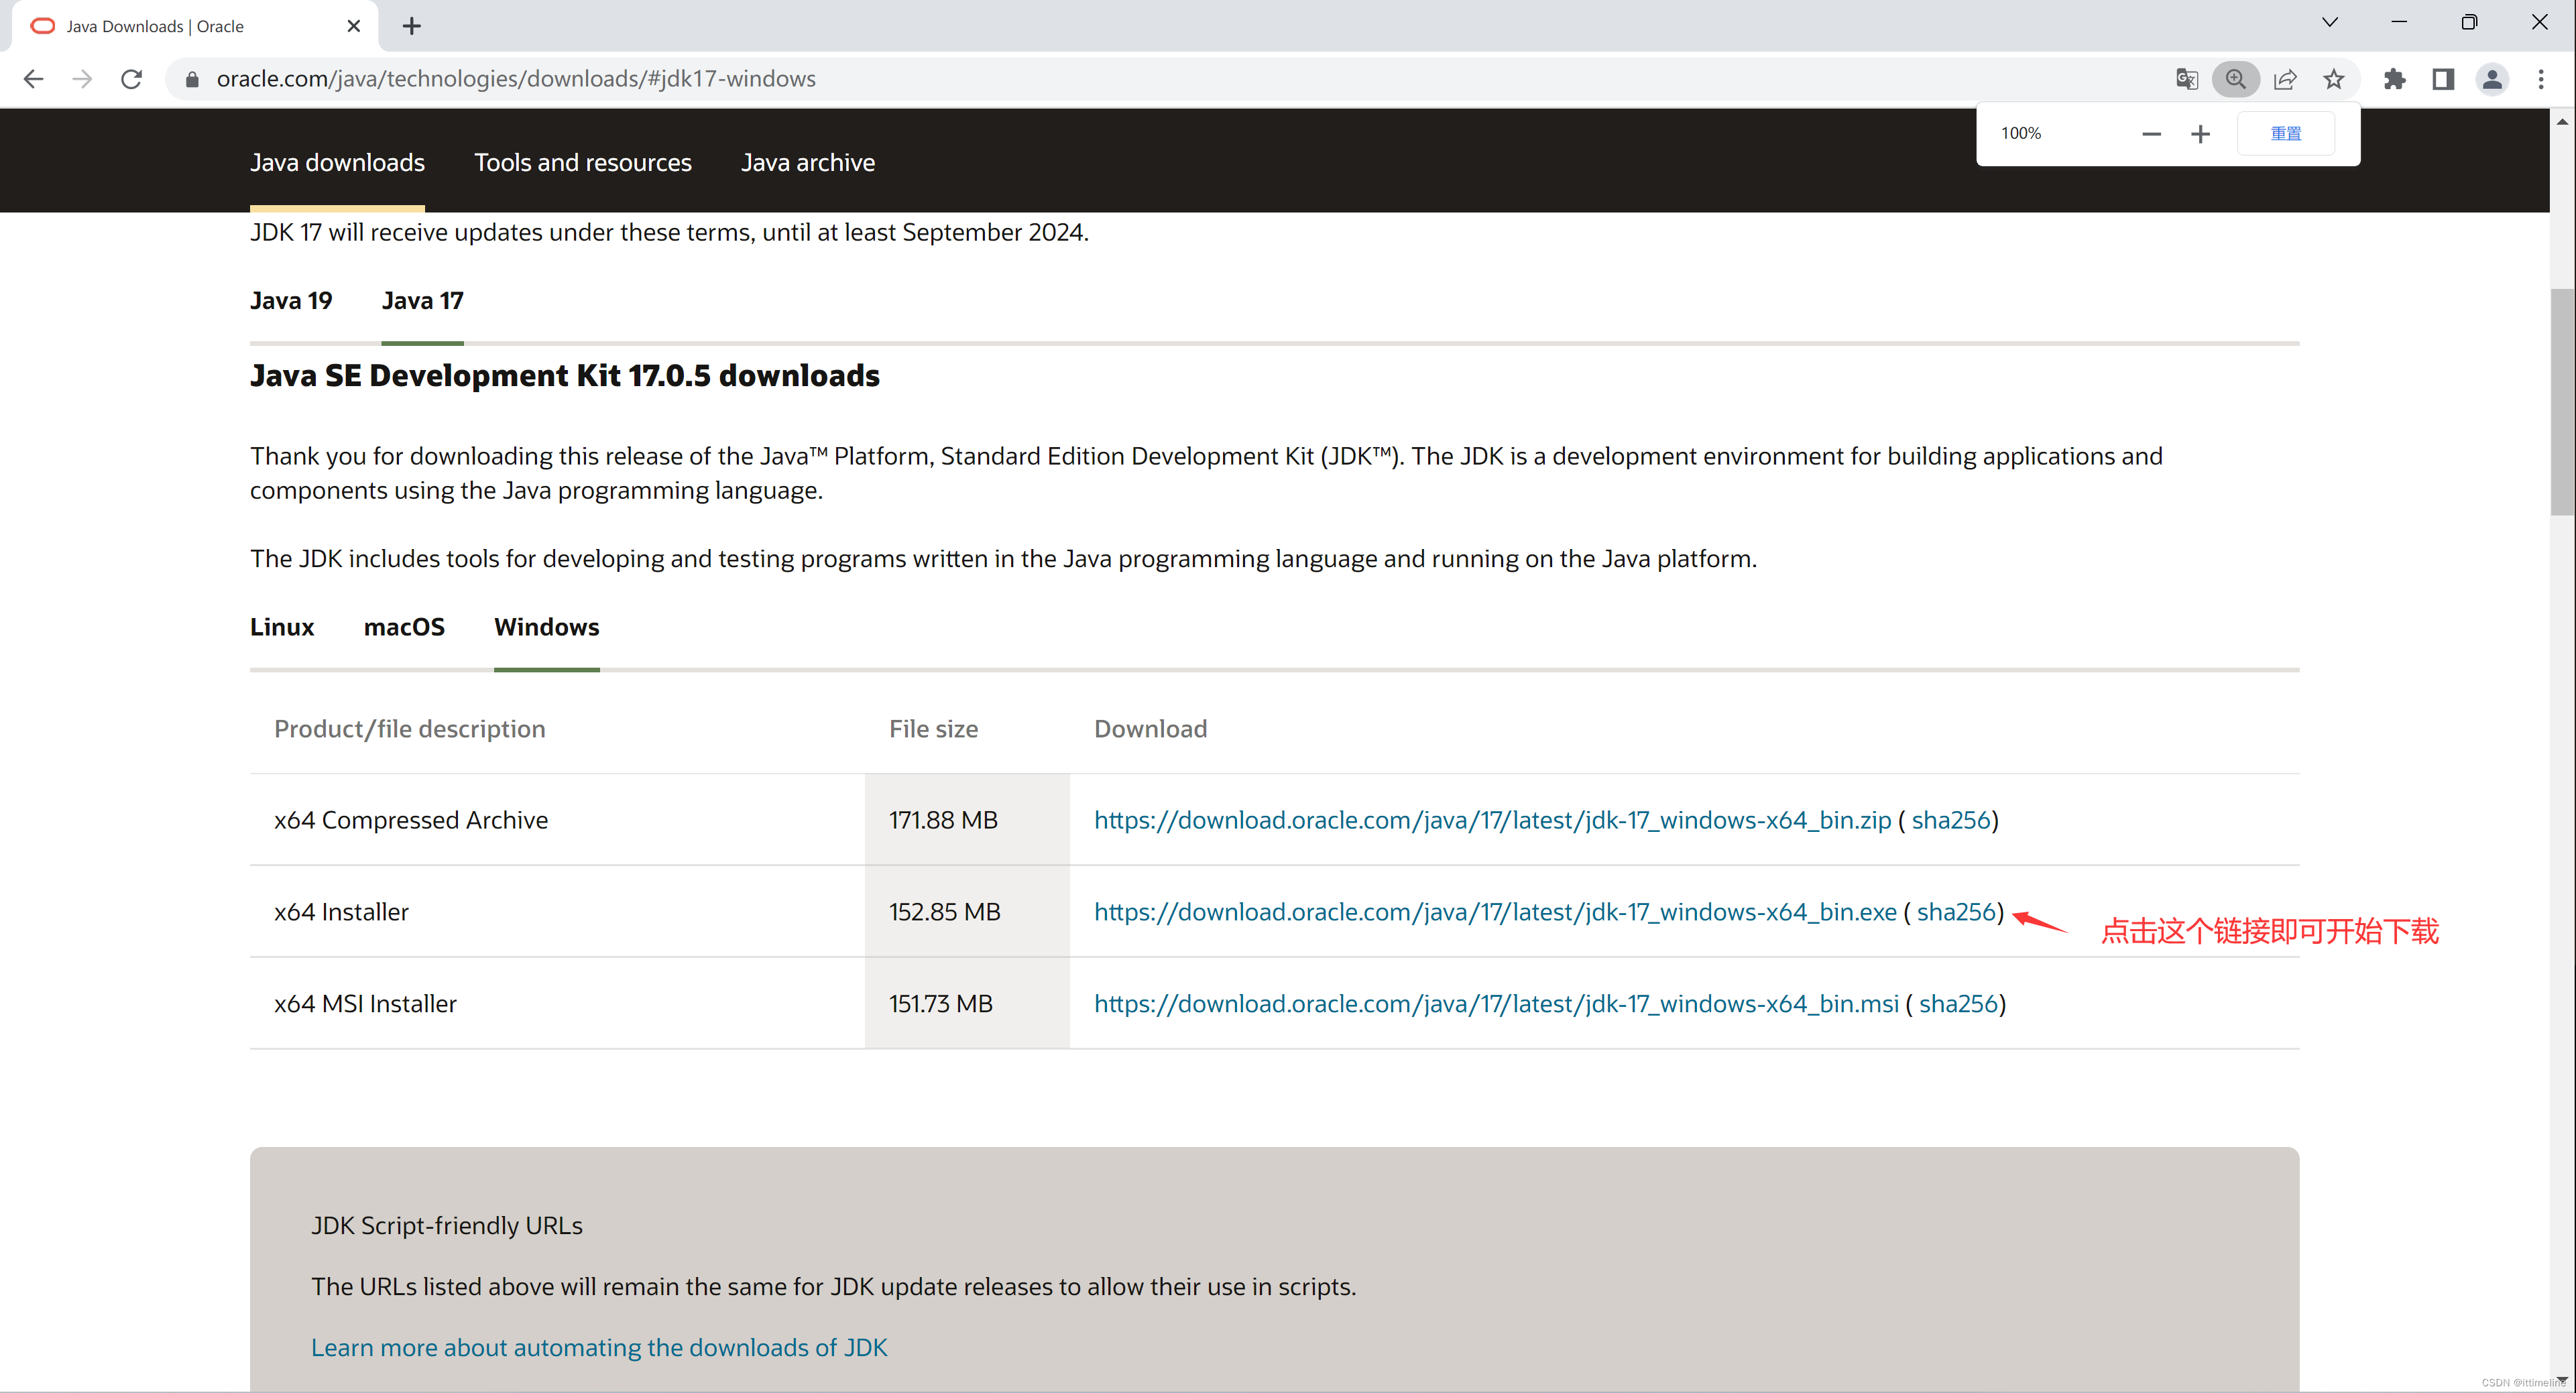Open sha256 for the MSI installer
Viewport: 2576px width, 1393px height.
point(1958,1004)
